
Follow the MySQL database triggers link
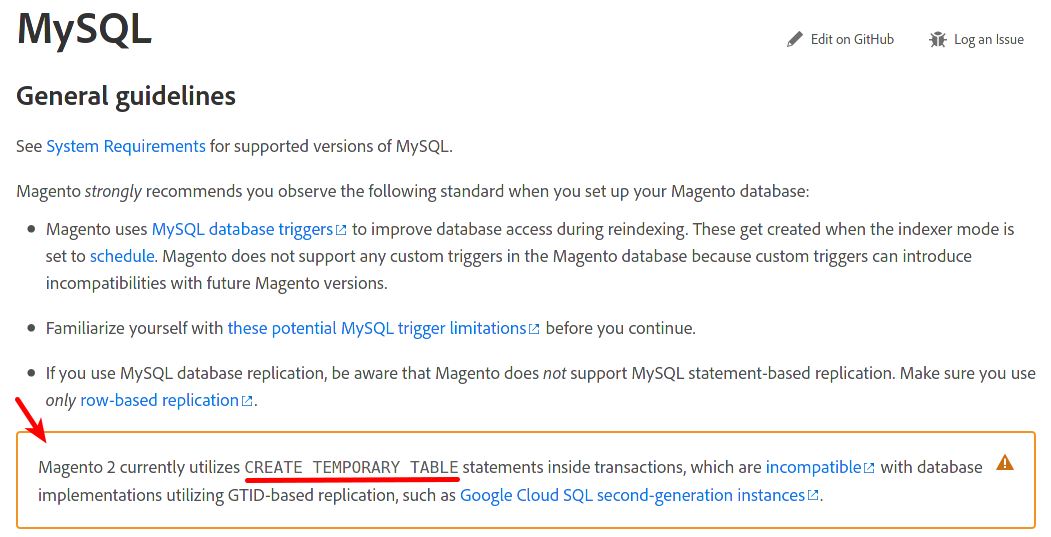(x=242, y=229)
